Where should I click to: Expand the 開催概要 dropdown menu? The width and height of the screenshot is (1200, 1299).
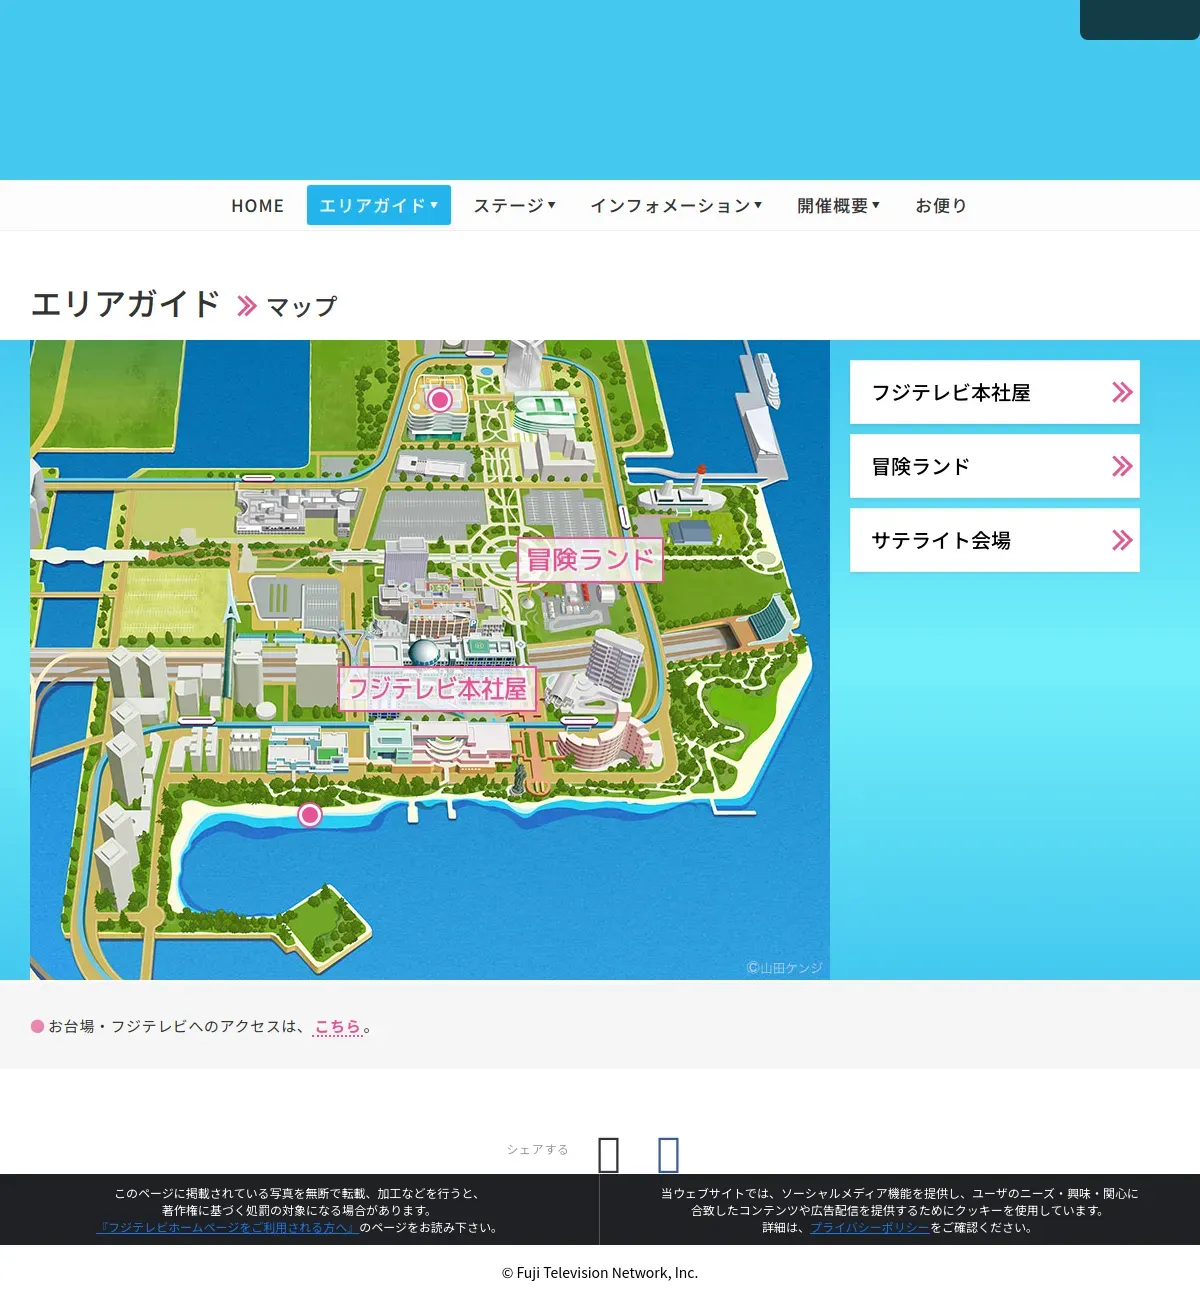point(839,205)
